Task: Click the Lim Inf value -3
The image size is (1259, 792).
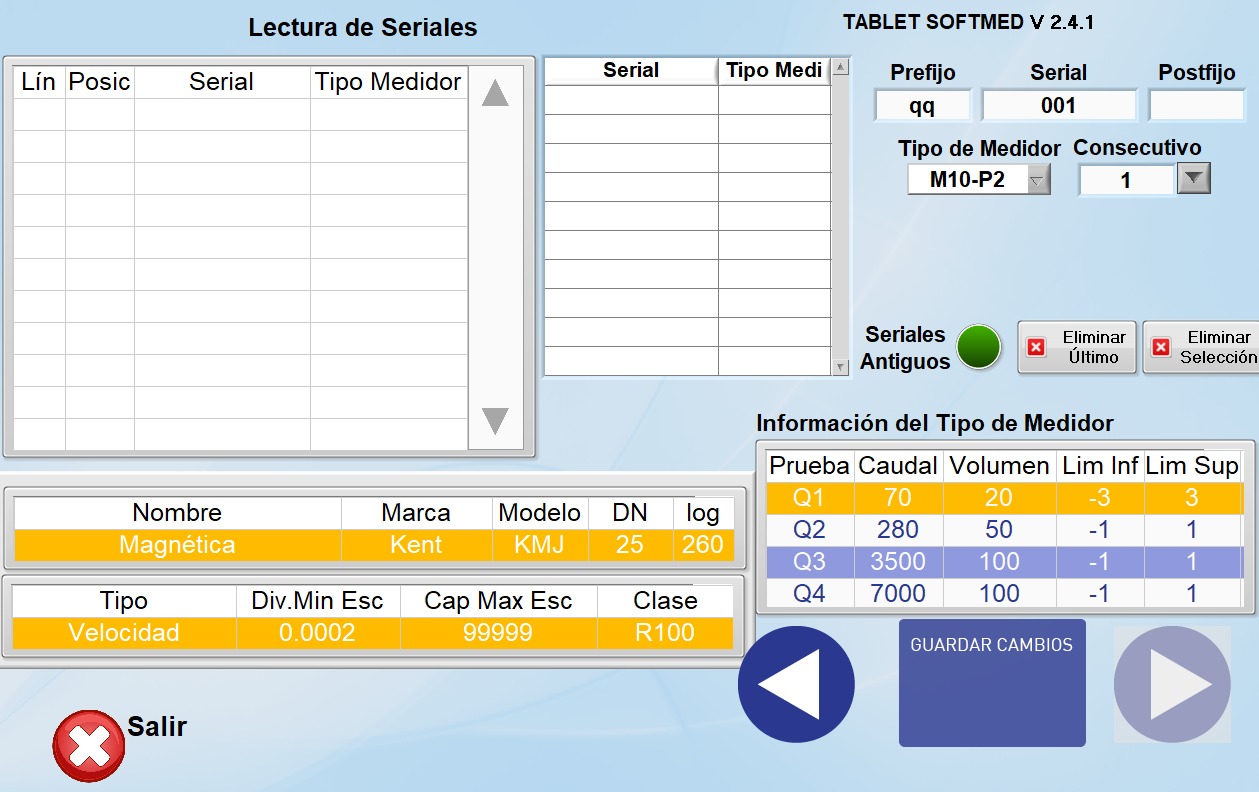Action: 1099,498
